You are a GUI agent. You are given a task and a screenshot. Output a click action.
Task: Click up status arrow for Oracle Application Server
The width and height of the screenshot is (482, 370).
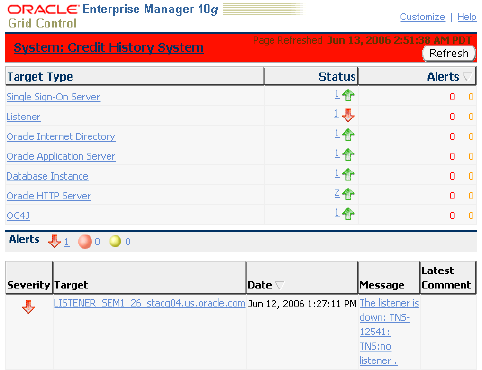(348, 154)
